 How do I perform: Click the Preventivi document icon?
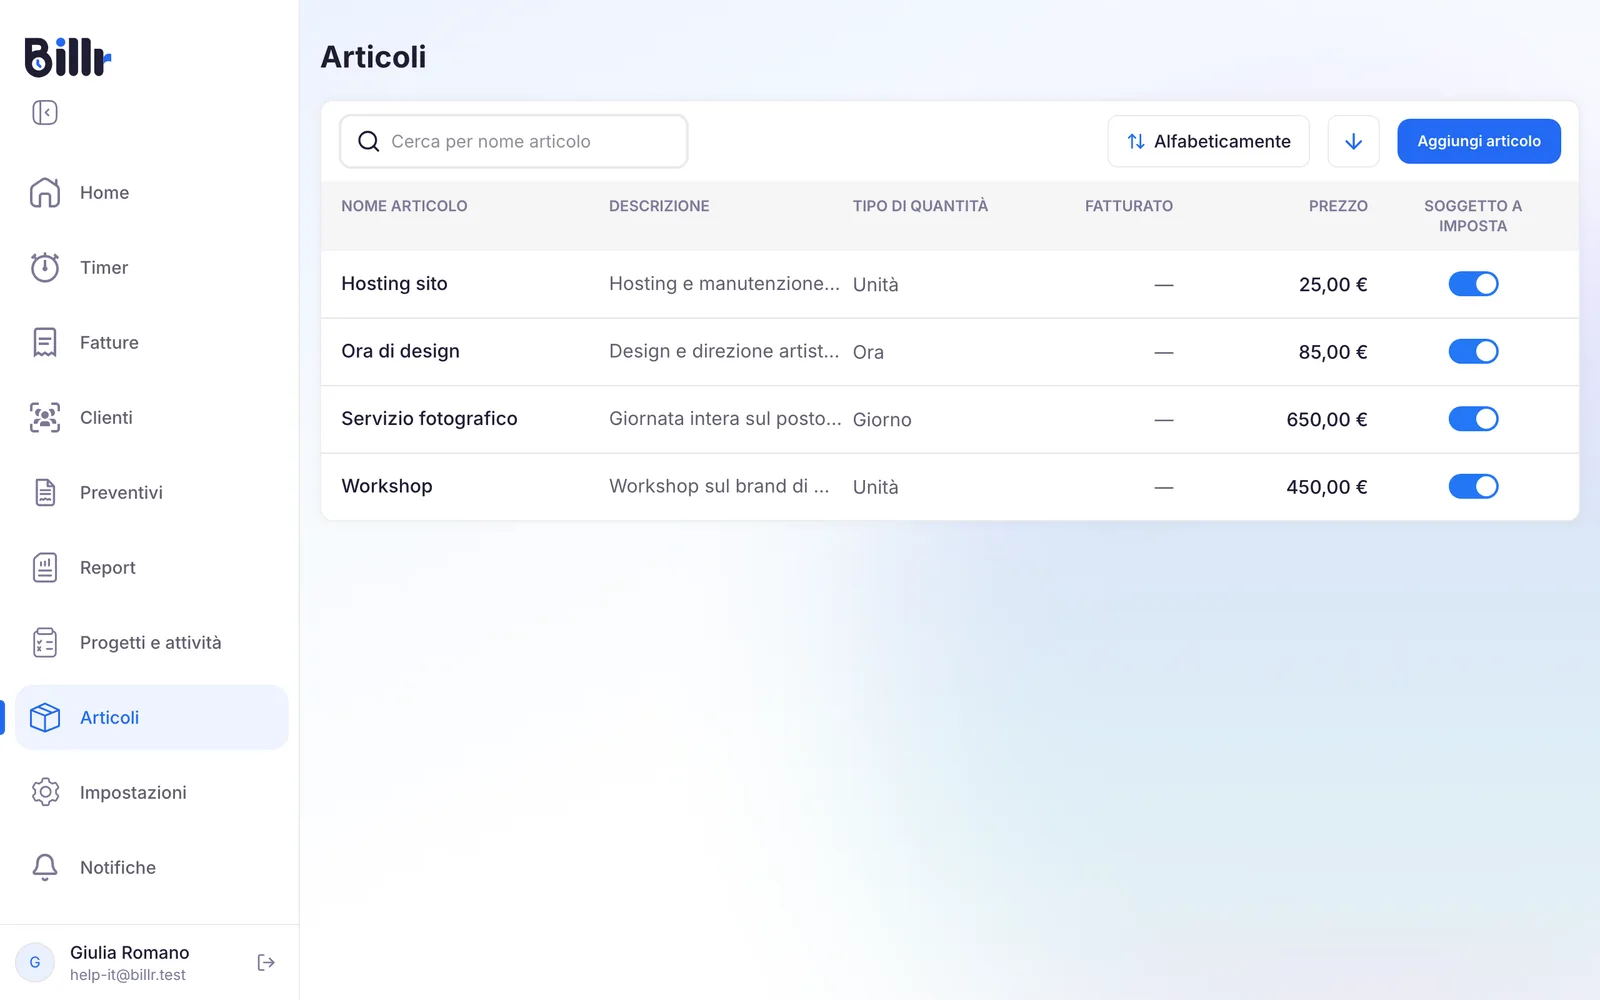point(45,492)
